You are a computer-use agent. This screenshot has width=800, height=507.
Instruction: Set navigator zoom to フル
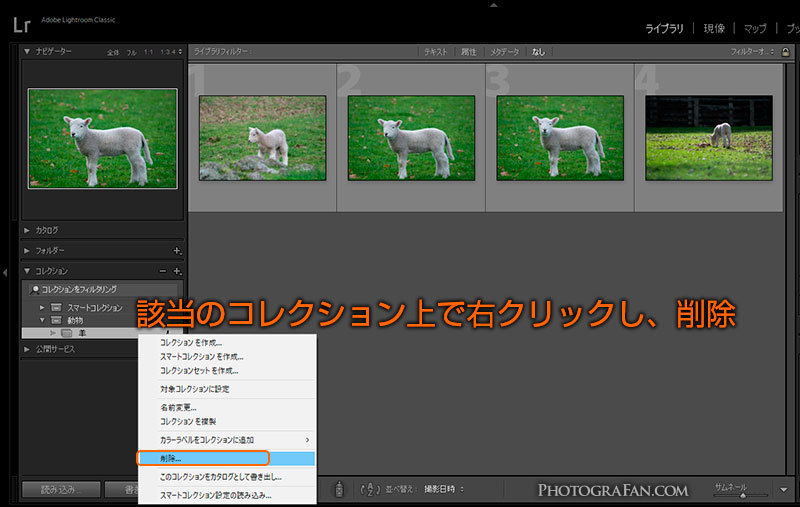(132, 52)
